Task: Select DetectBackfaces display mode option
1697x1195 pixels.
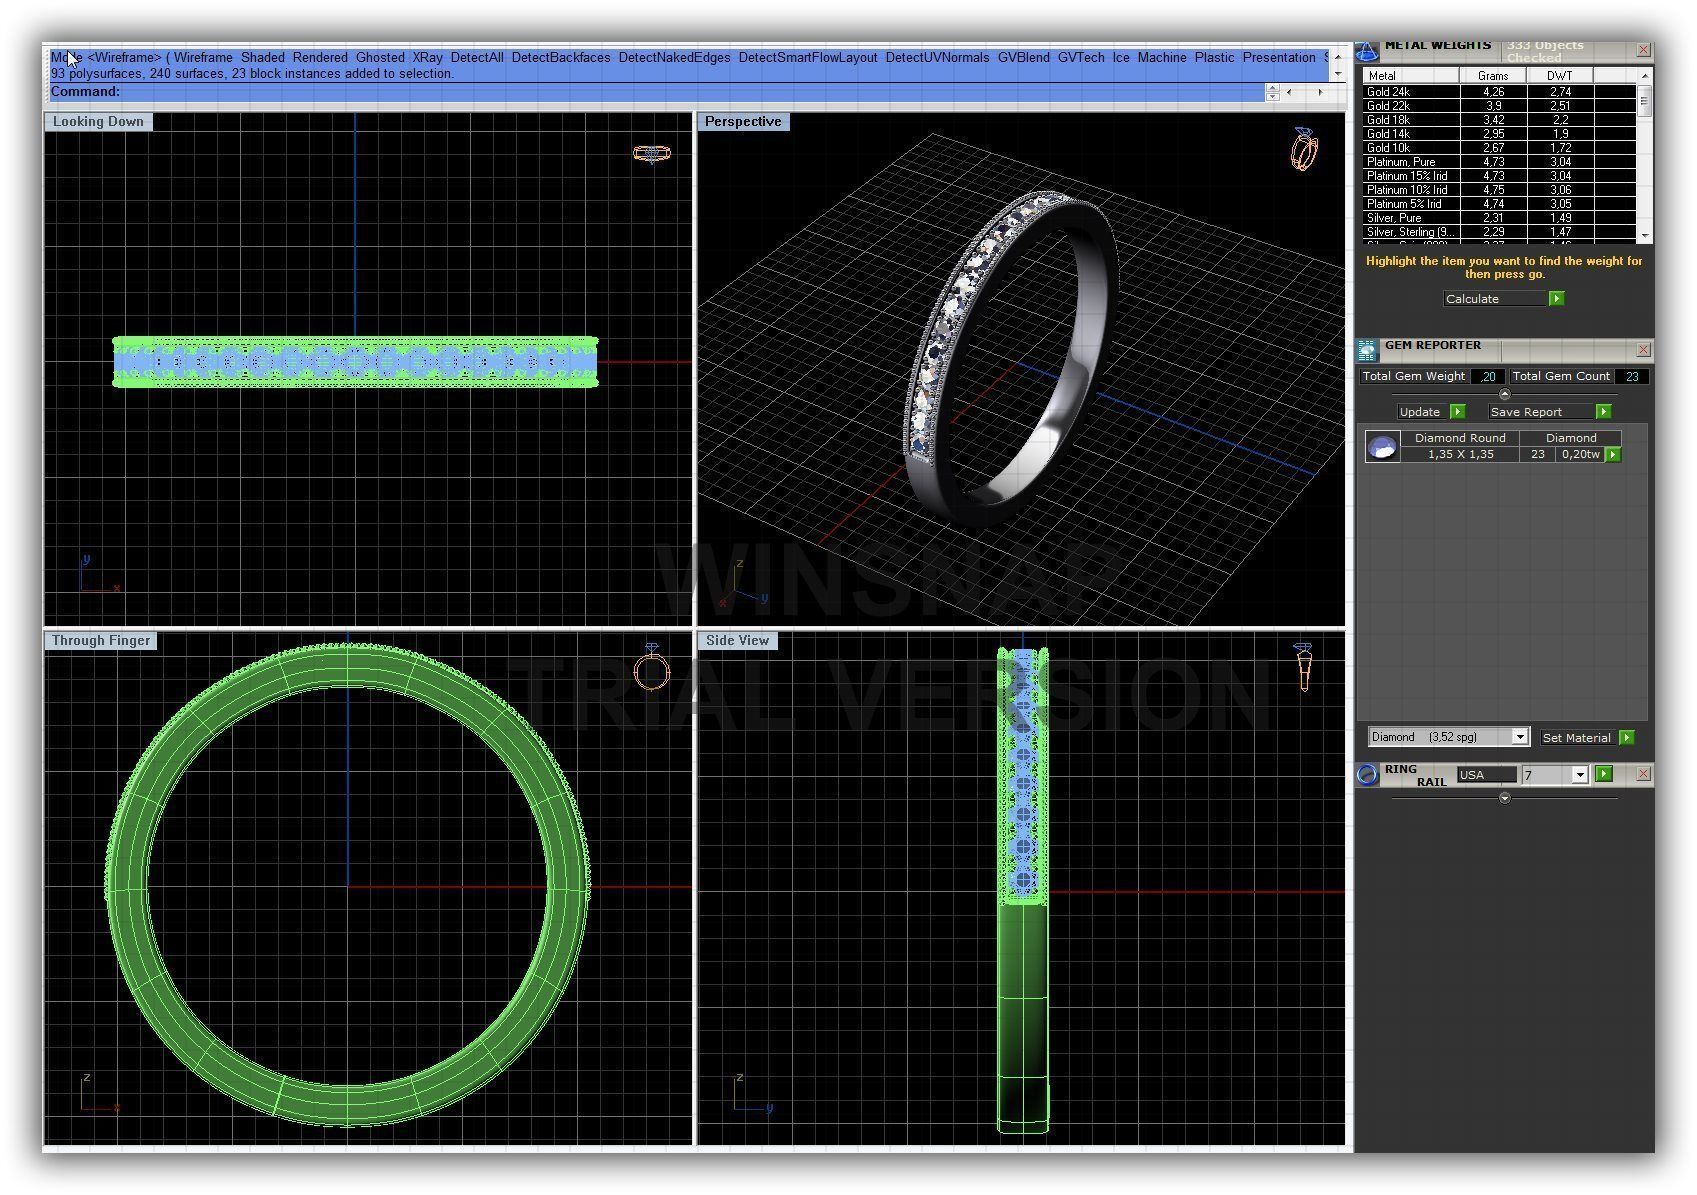Action: 561,58
